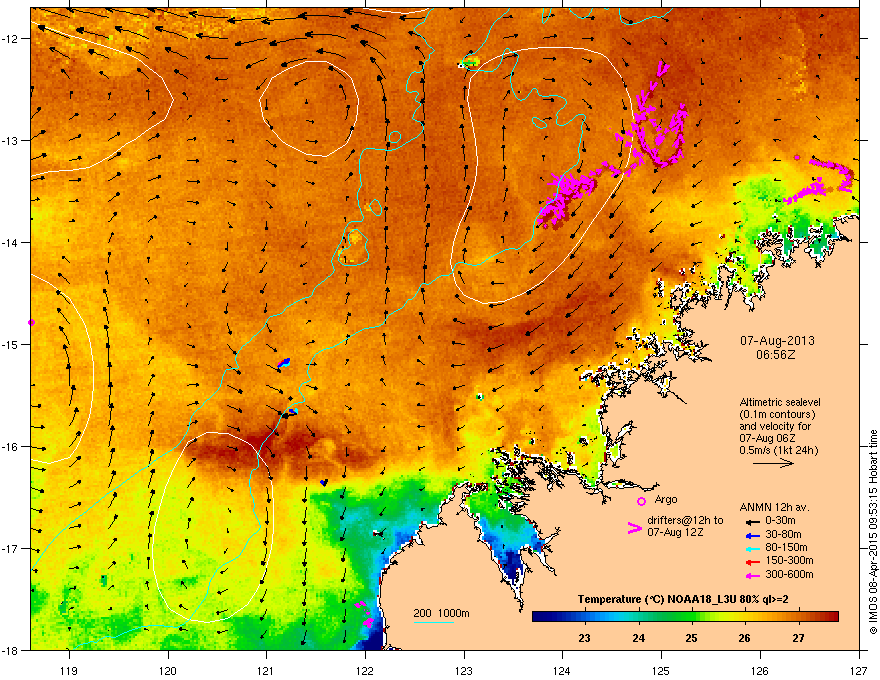Viewport: 880px width, 680px height.
Task: Click the 0.5m/s velocity scale arrow
Action: tap(773, 463)
